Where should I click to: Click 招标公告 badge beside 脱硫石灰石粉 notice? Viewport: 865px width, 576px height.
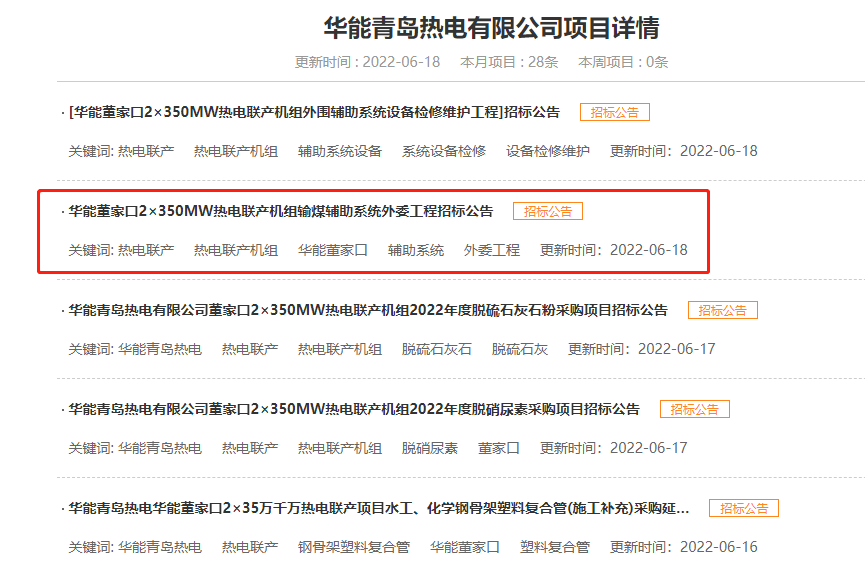tap(722, 310)
